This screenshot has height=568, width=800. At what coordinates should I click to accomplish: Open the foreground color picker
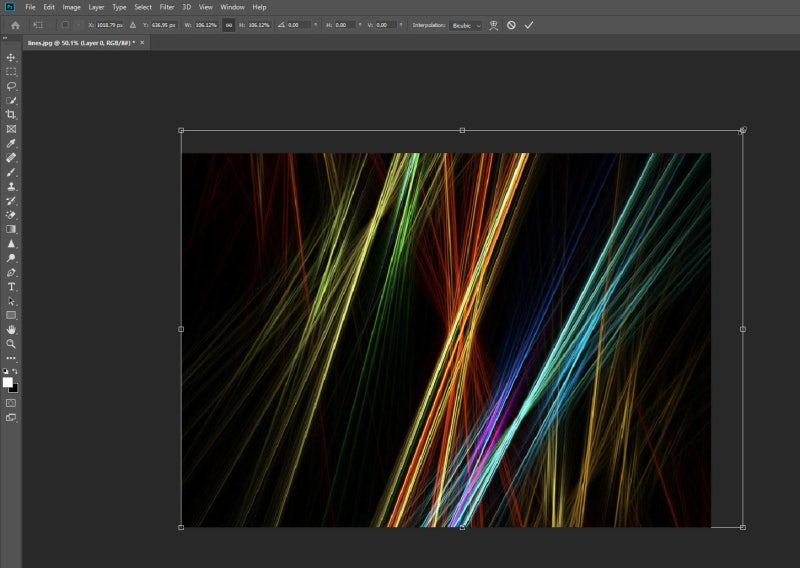pos(7,382)
